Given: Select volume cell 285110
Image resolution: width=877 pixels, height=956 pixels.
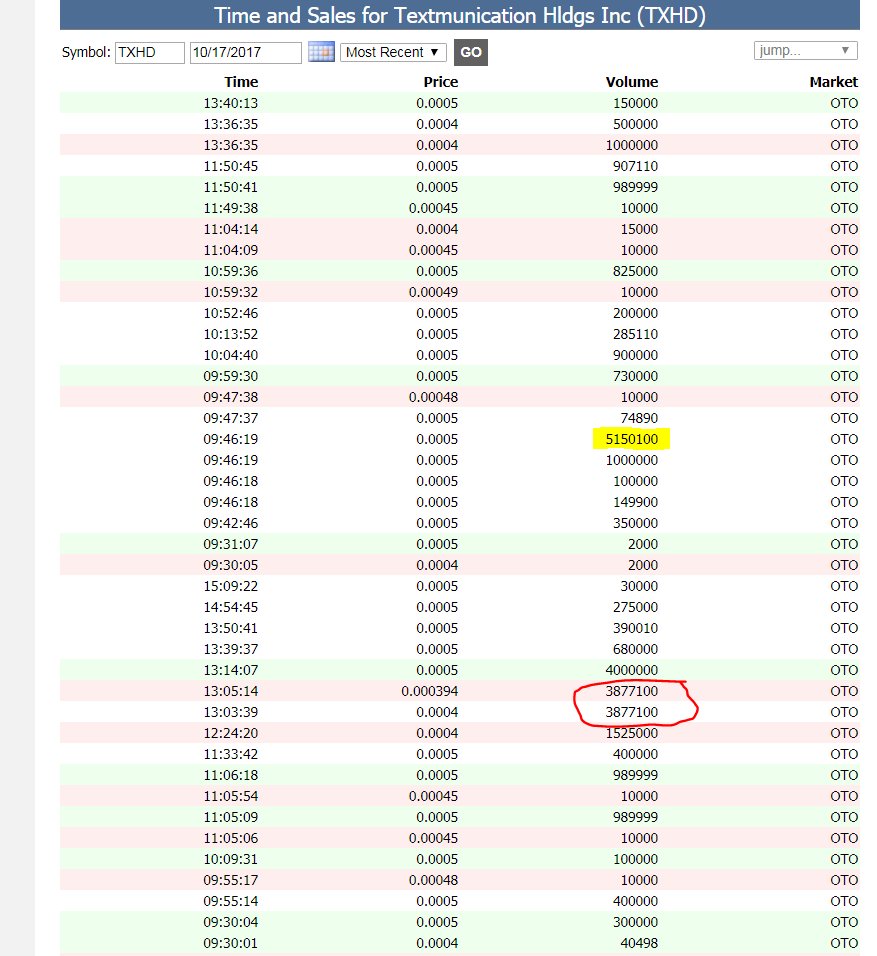Looking at the screenshot, I should [x=635, y=334].
